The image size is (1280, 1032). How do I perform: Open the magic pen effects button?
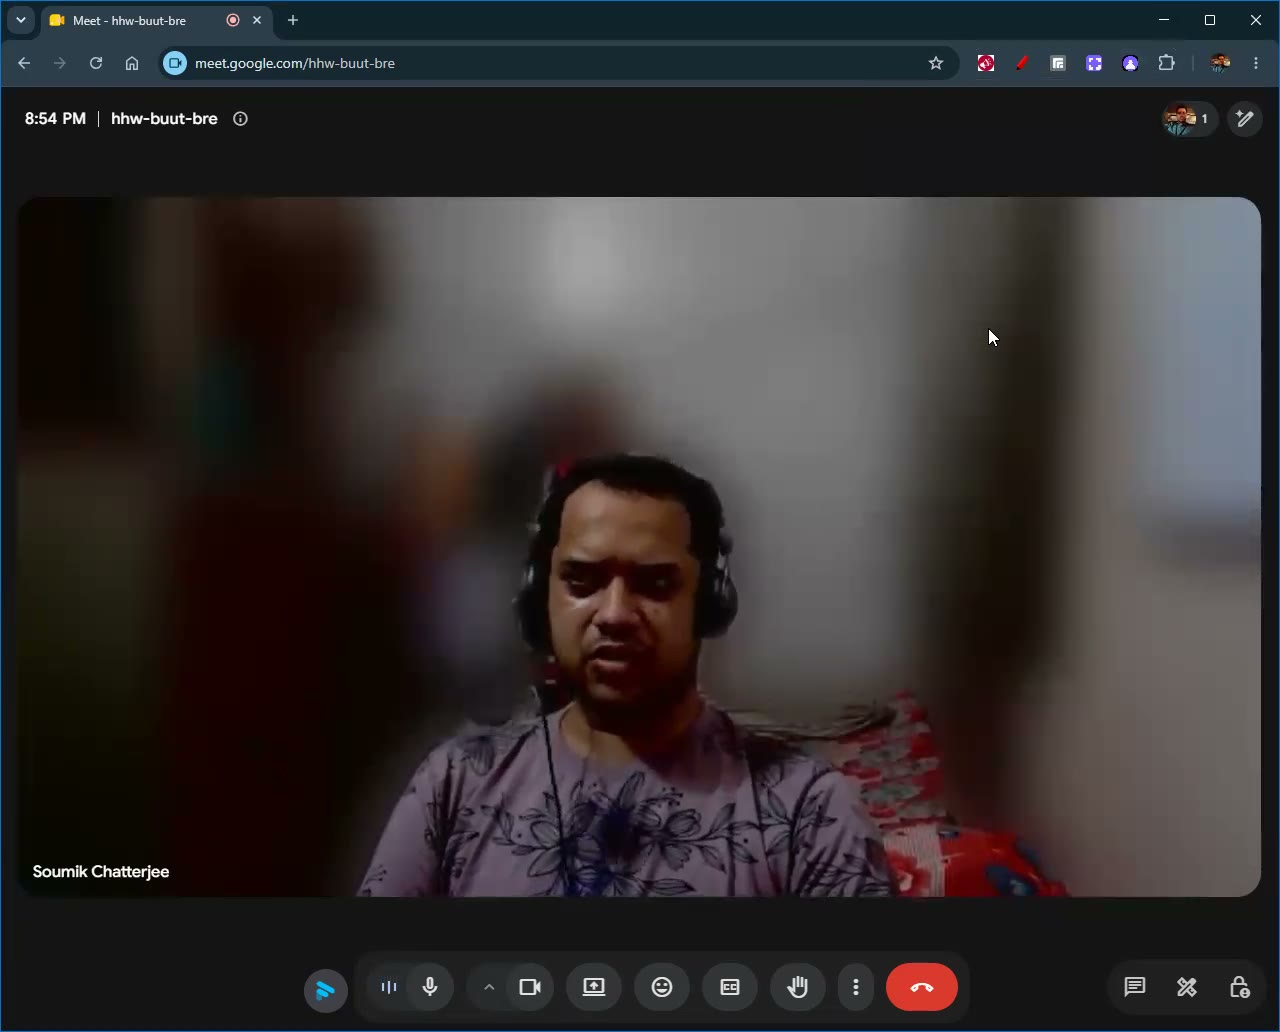pos(1245,119)
